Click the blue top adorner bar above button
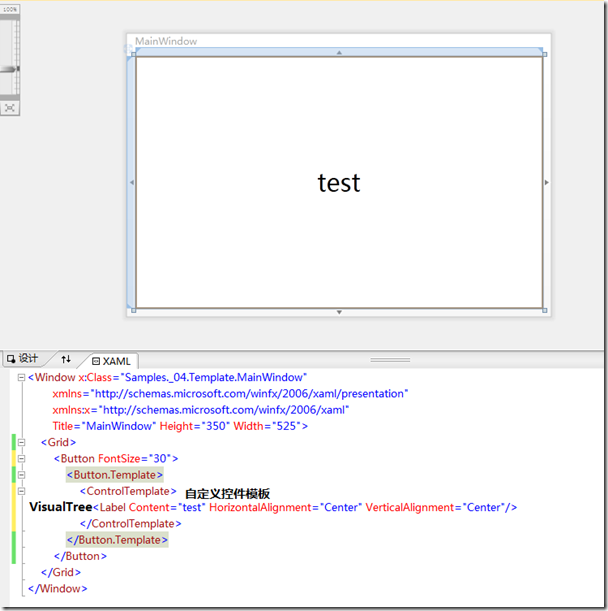This screenshot has height=611, width=608. click(x=339, y=52)
